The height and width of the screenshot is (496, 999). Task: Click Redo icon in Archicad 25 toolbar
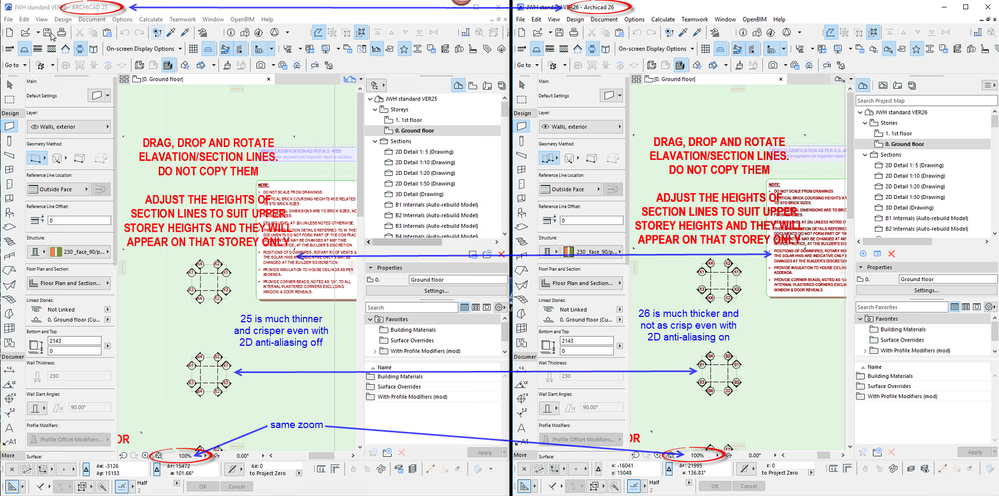pos(138,32)
